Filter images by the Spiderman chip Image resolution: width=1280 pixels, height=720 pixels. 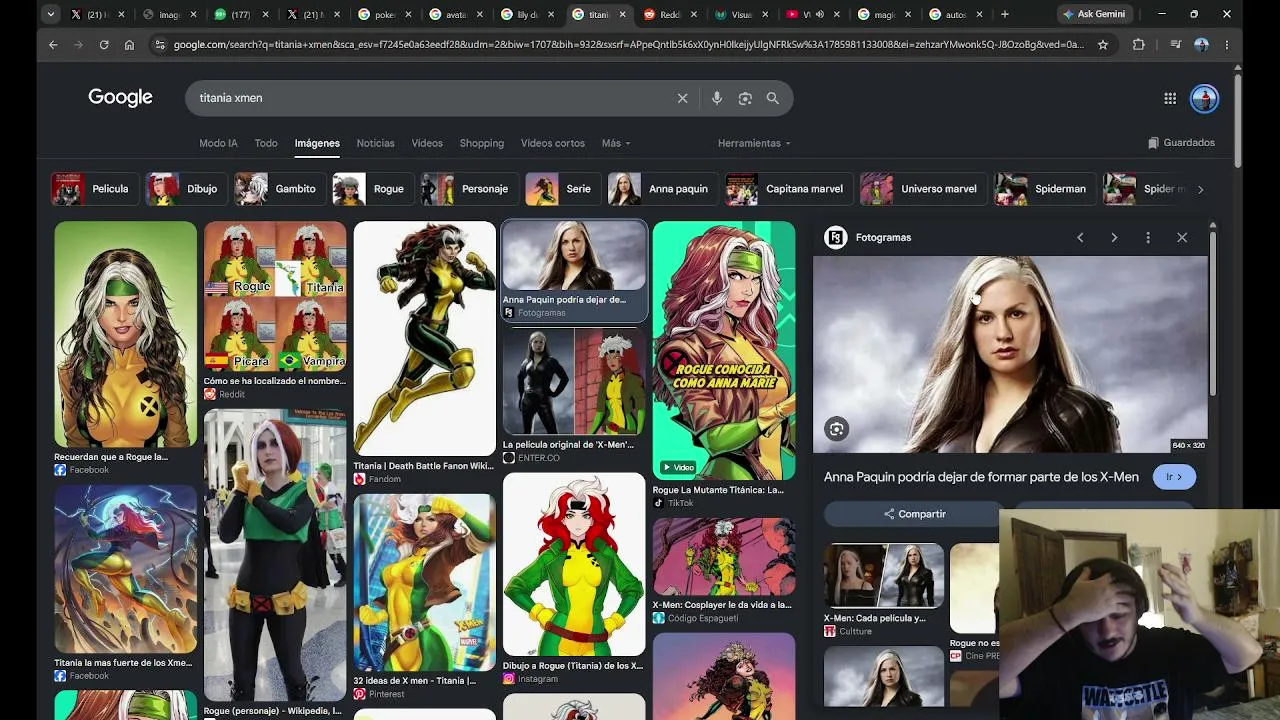pyautogui.click(x=1044, y=189)
